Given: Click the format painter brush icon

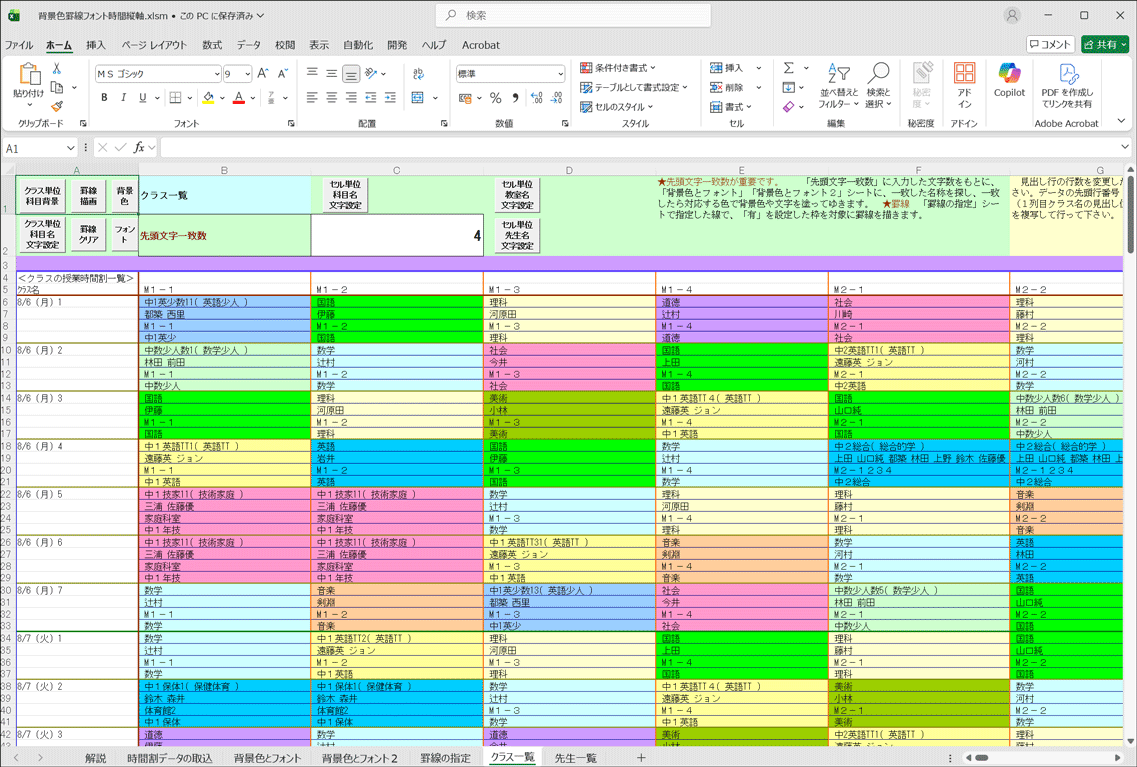Looking at the screenshot, I should (x=57, y=106).
